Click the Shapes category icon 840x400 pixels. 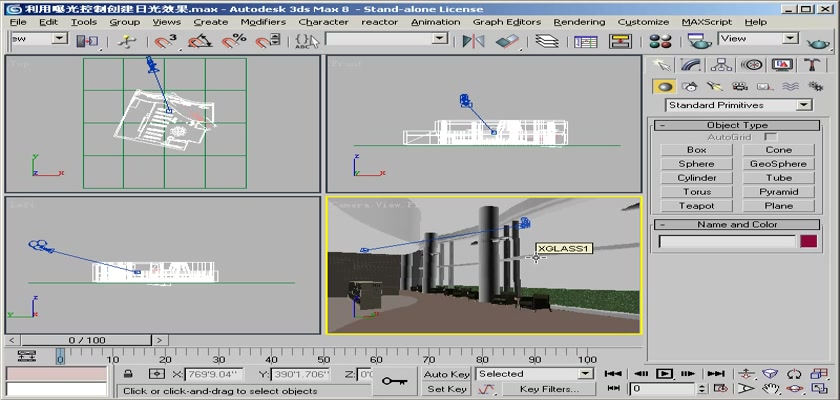[688, 86]
